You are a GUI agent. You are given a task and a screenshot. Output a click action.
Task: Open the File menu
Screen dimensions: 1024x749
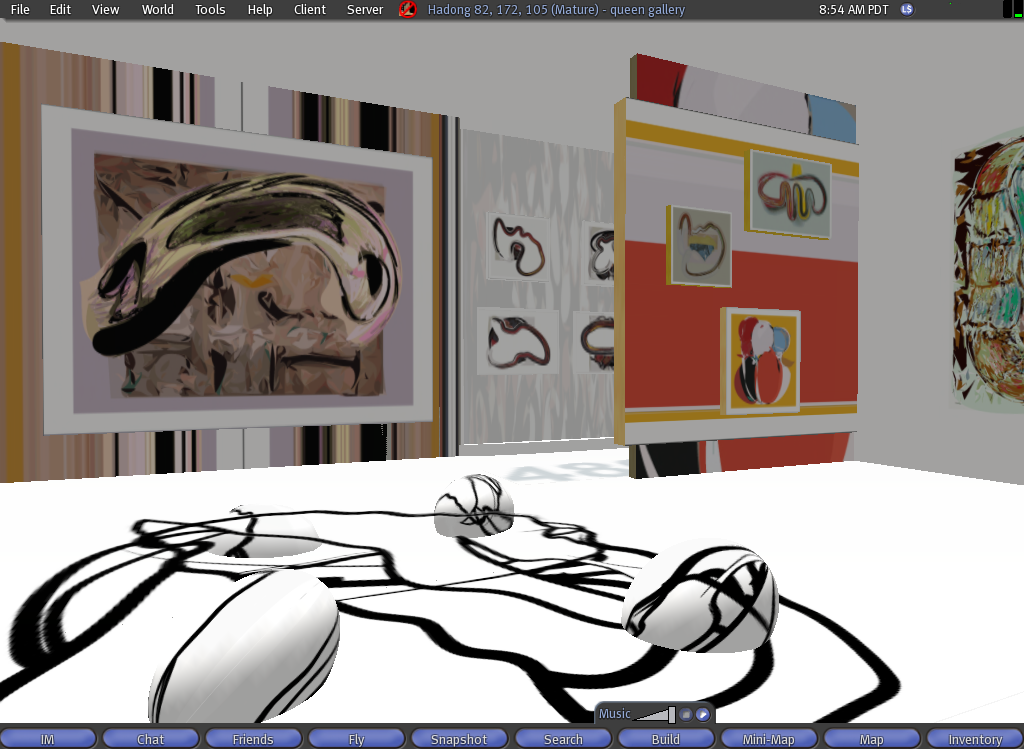[20, 9]
